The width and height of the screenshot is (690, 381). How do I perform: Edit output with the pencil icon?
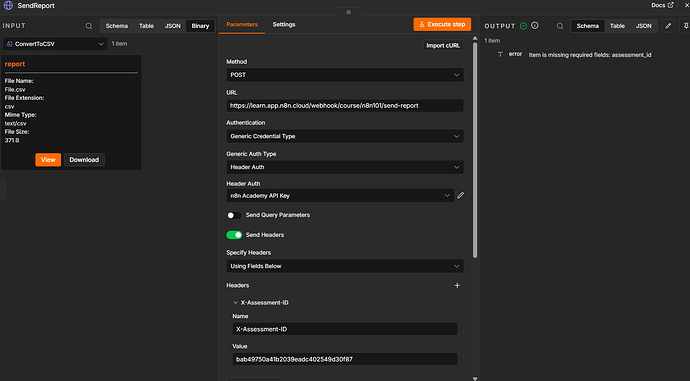click(668, 26)
